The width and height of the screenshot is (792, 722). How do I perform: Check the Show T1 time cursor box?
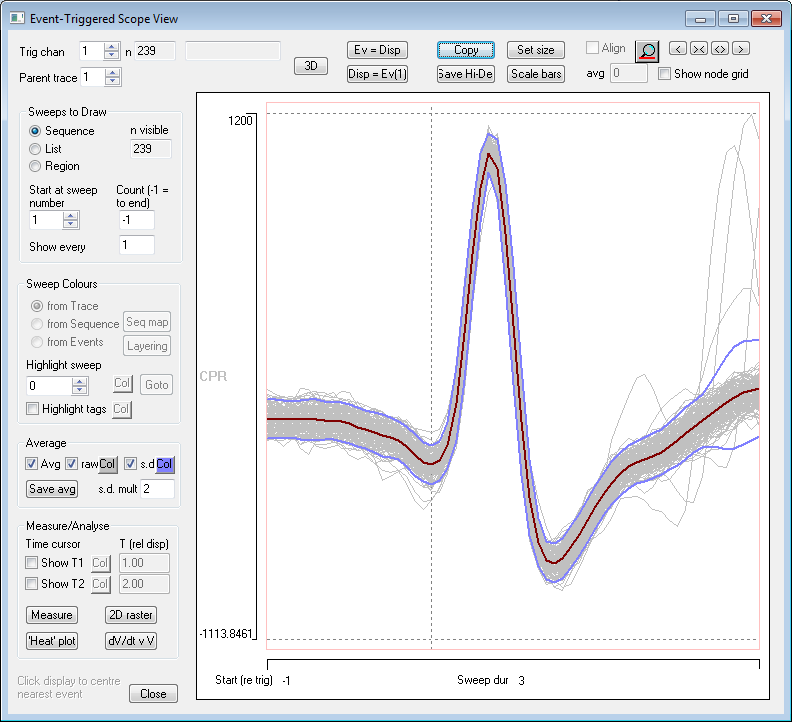click(x=33, y=563)
